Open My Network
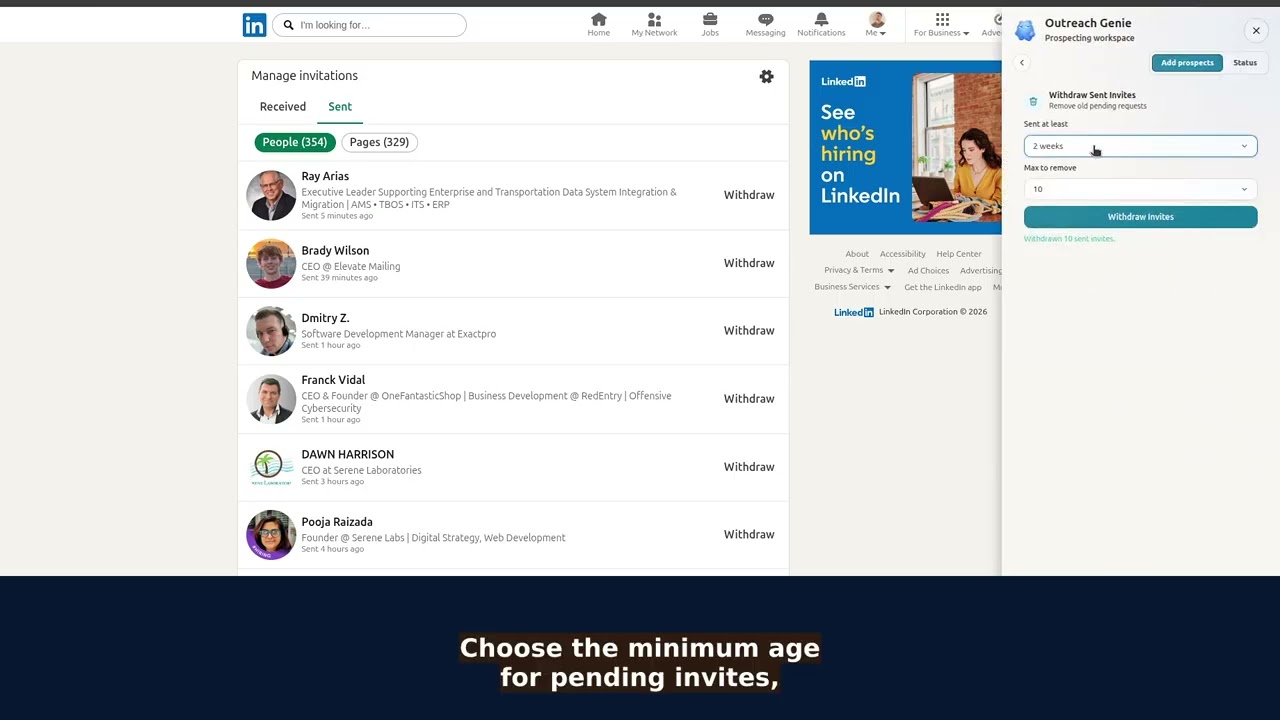Screen dimensions: 1280x720 coord(654,25)
